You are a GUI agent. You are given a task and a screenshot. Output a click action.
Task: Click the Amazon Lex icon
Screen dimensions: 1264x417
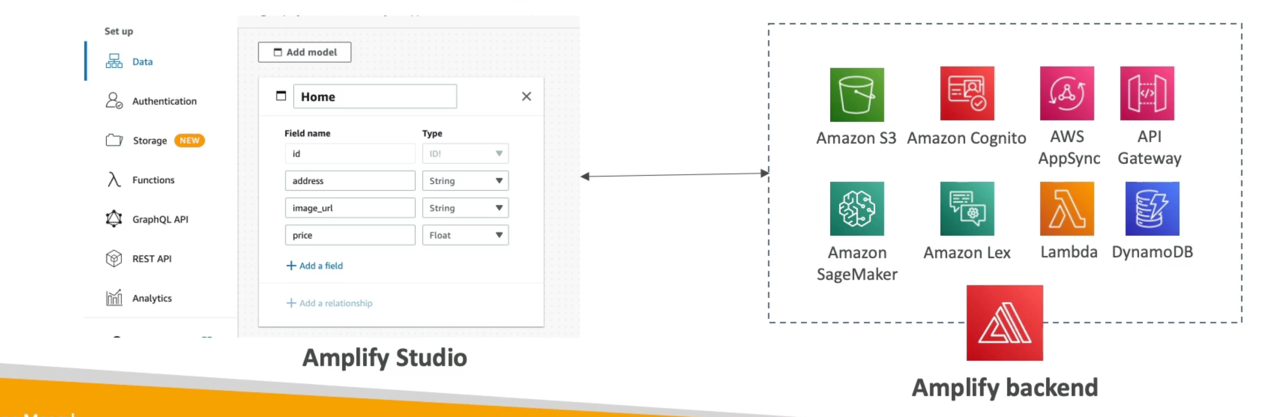(966, 208)
